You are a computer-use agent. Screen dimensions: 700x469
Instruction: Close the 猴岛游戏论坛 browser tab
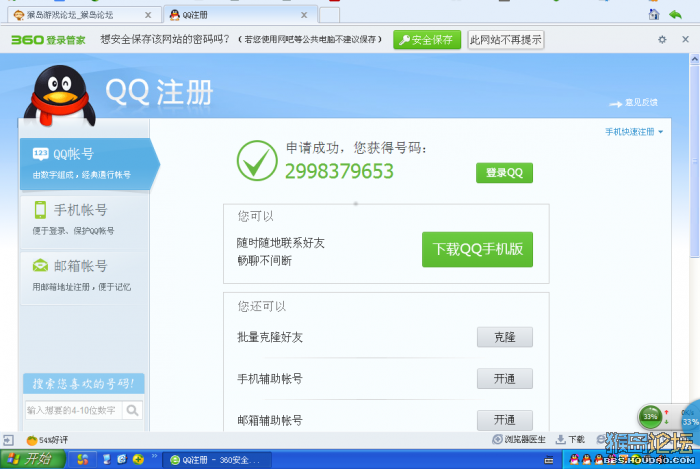pos(148,15)
